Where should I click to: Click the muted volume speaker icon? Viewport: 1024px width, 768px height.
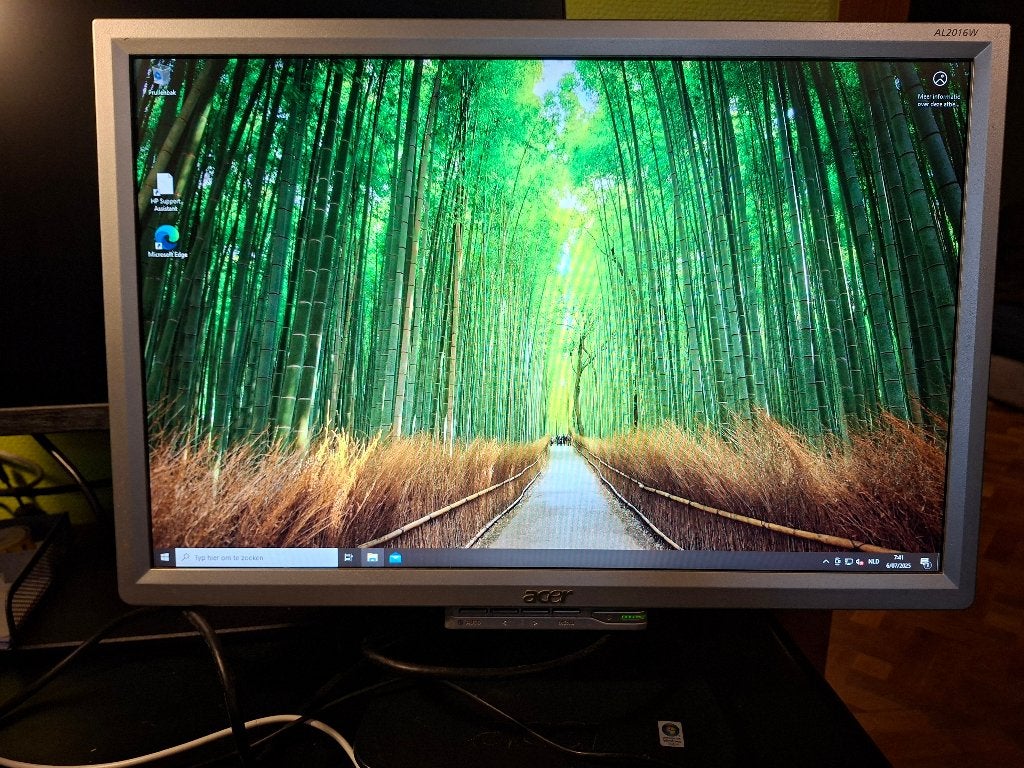click(x=860, y=562)
